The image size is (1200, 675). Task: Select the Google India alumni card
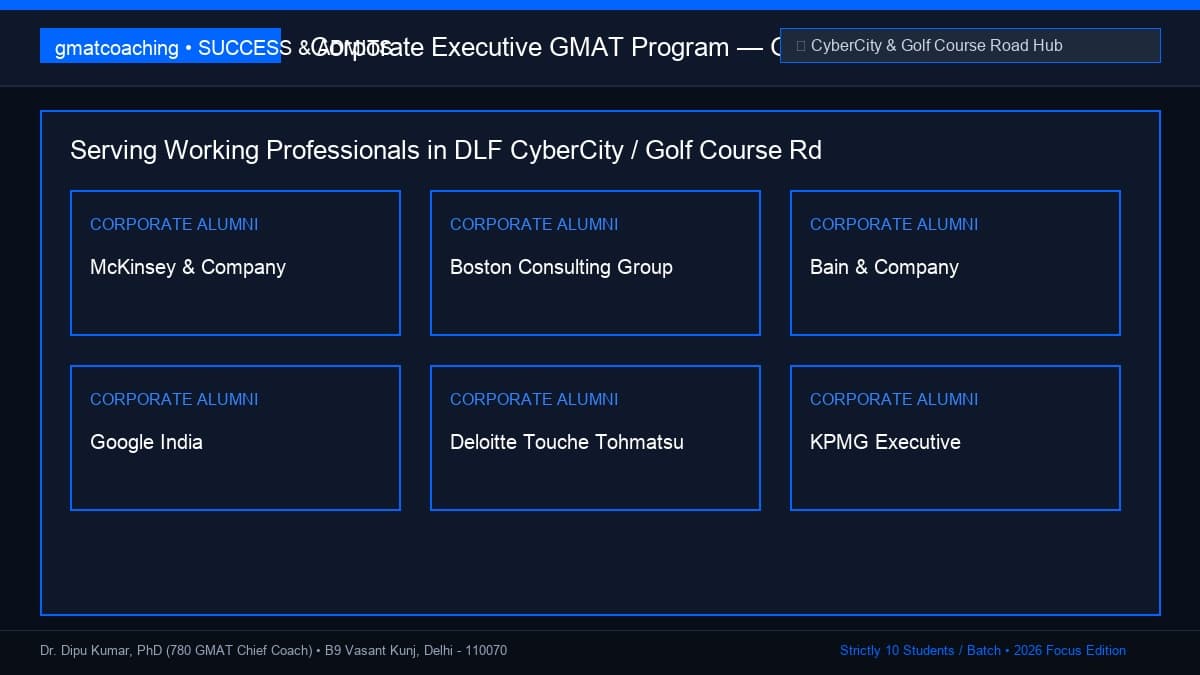tap(235, 438)
